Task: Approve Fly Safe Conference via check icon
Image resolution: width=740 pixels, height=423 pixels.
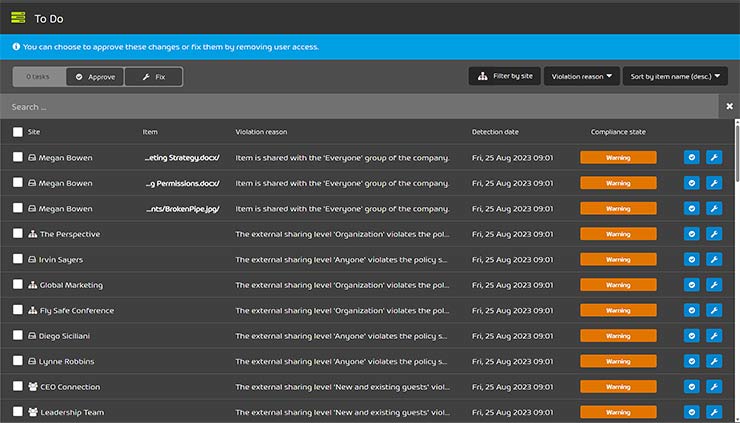Action: [x=692, y=310]
